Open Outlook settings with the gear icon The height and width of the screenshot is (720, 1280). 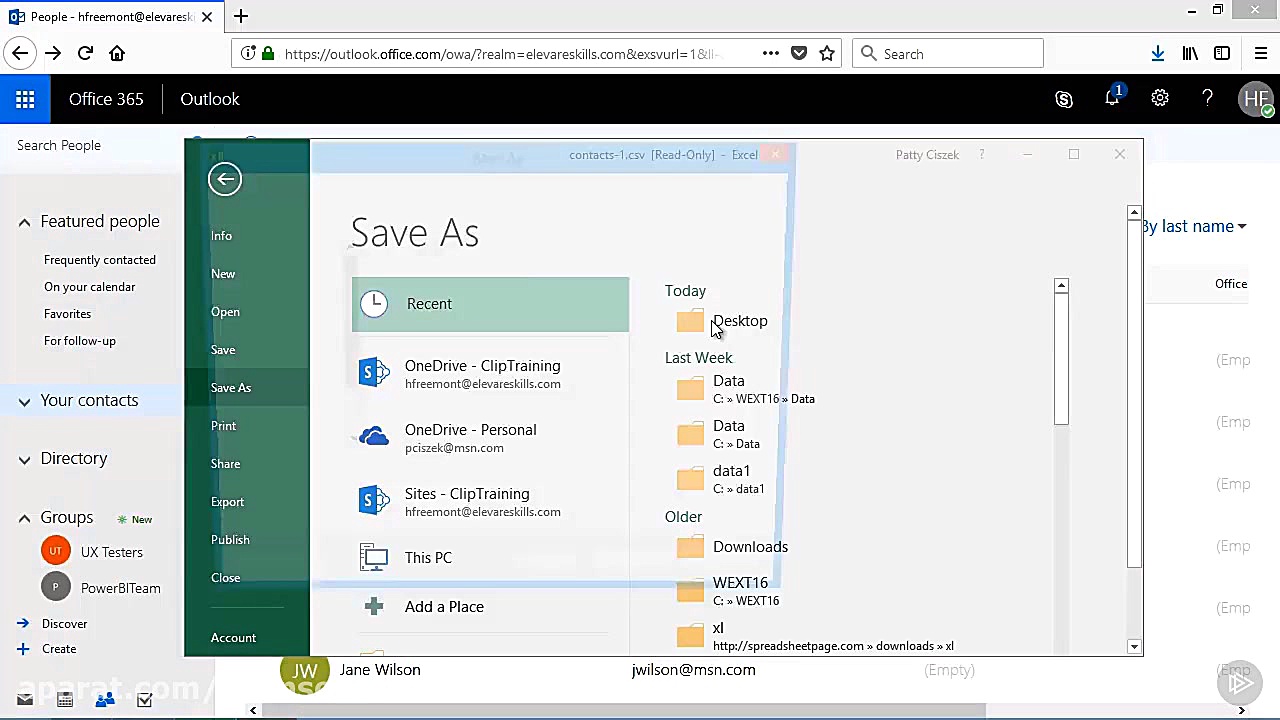pos(1160,99)
